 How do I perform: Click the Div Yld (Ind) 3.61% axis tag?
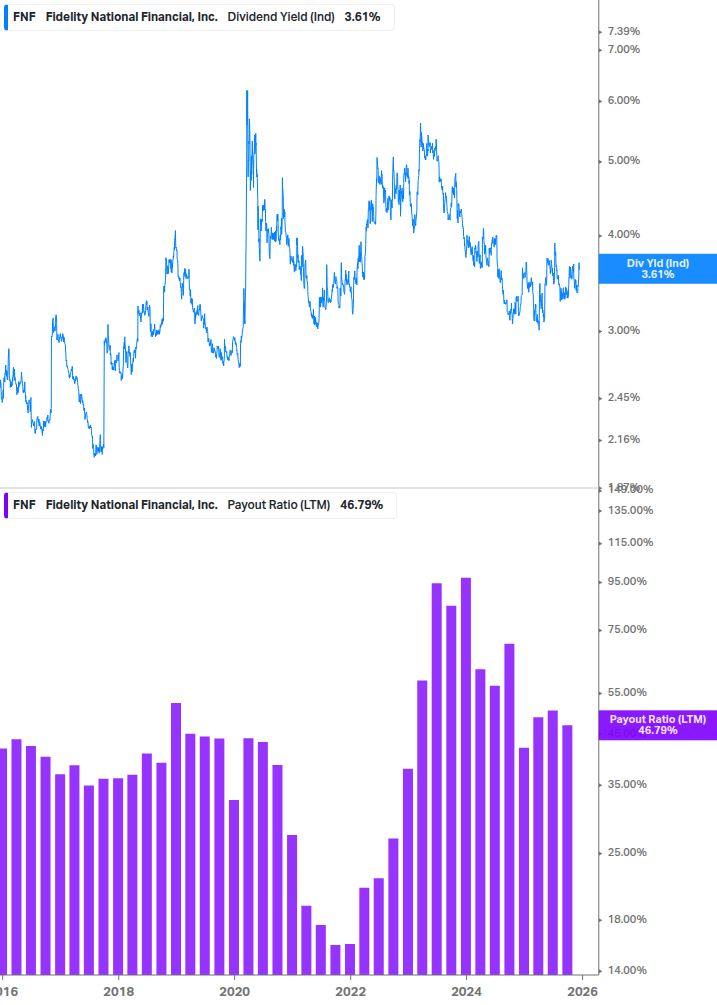coord(657,269)
